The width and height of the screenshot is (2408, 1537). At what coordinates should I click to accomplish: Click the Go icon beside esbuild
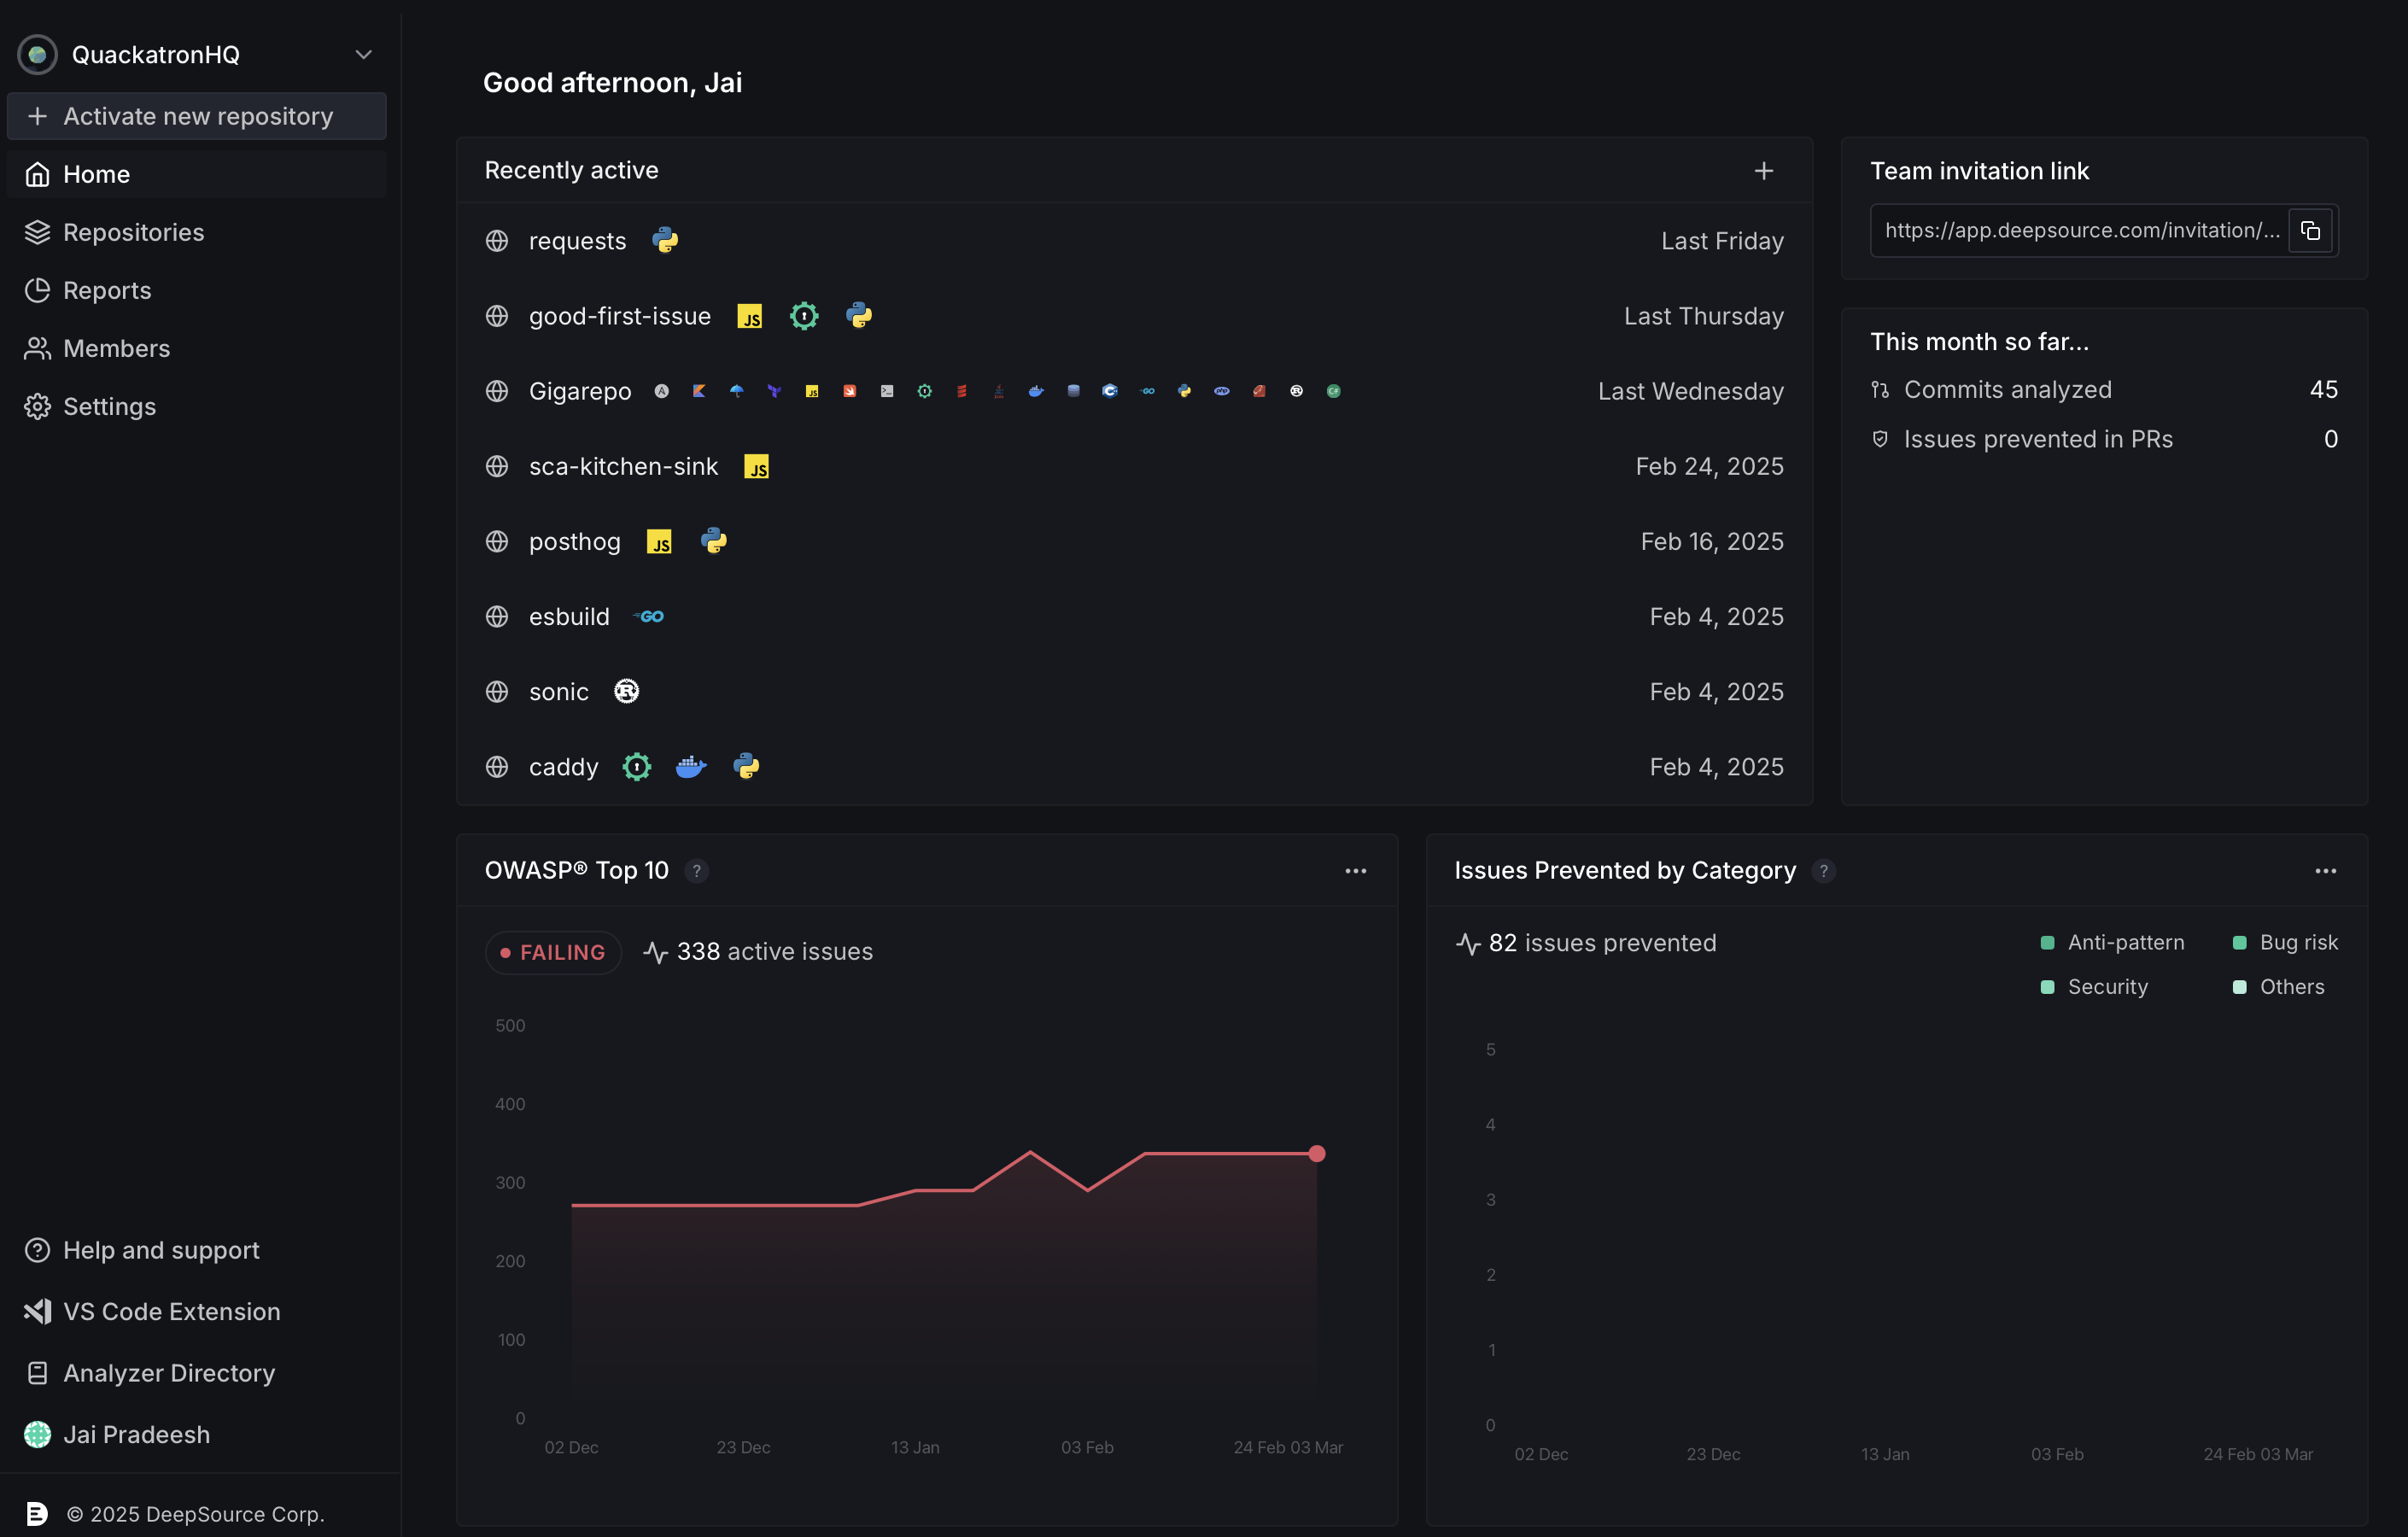click(650, 617)
